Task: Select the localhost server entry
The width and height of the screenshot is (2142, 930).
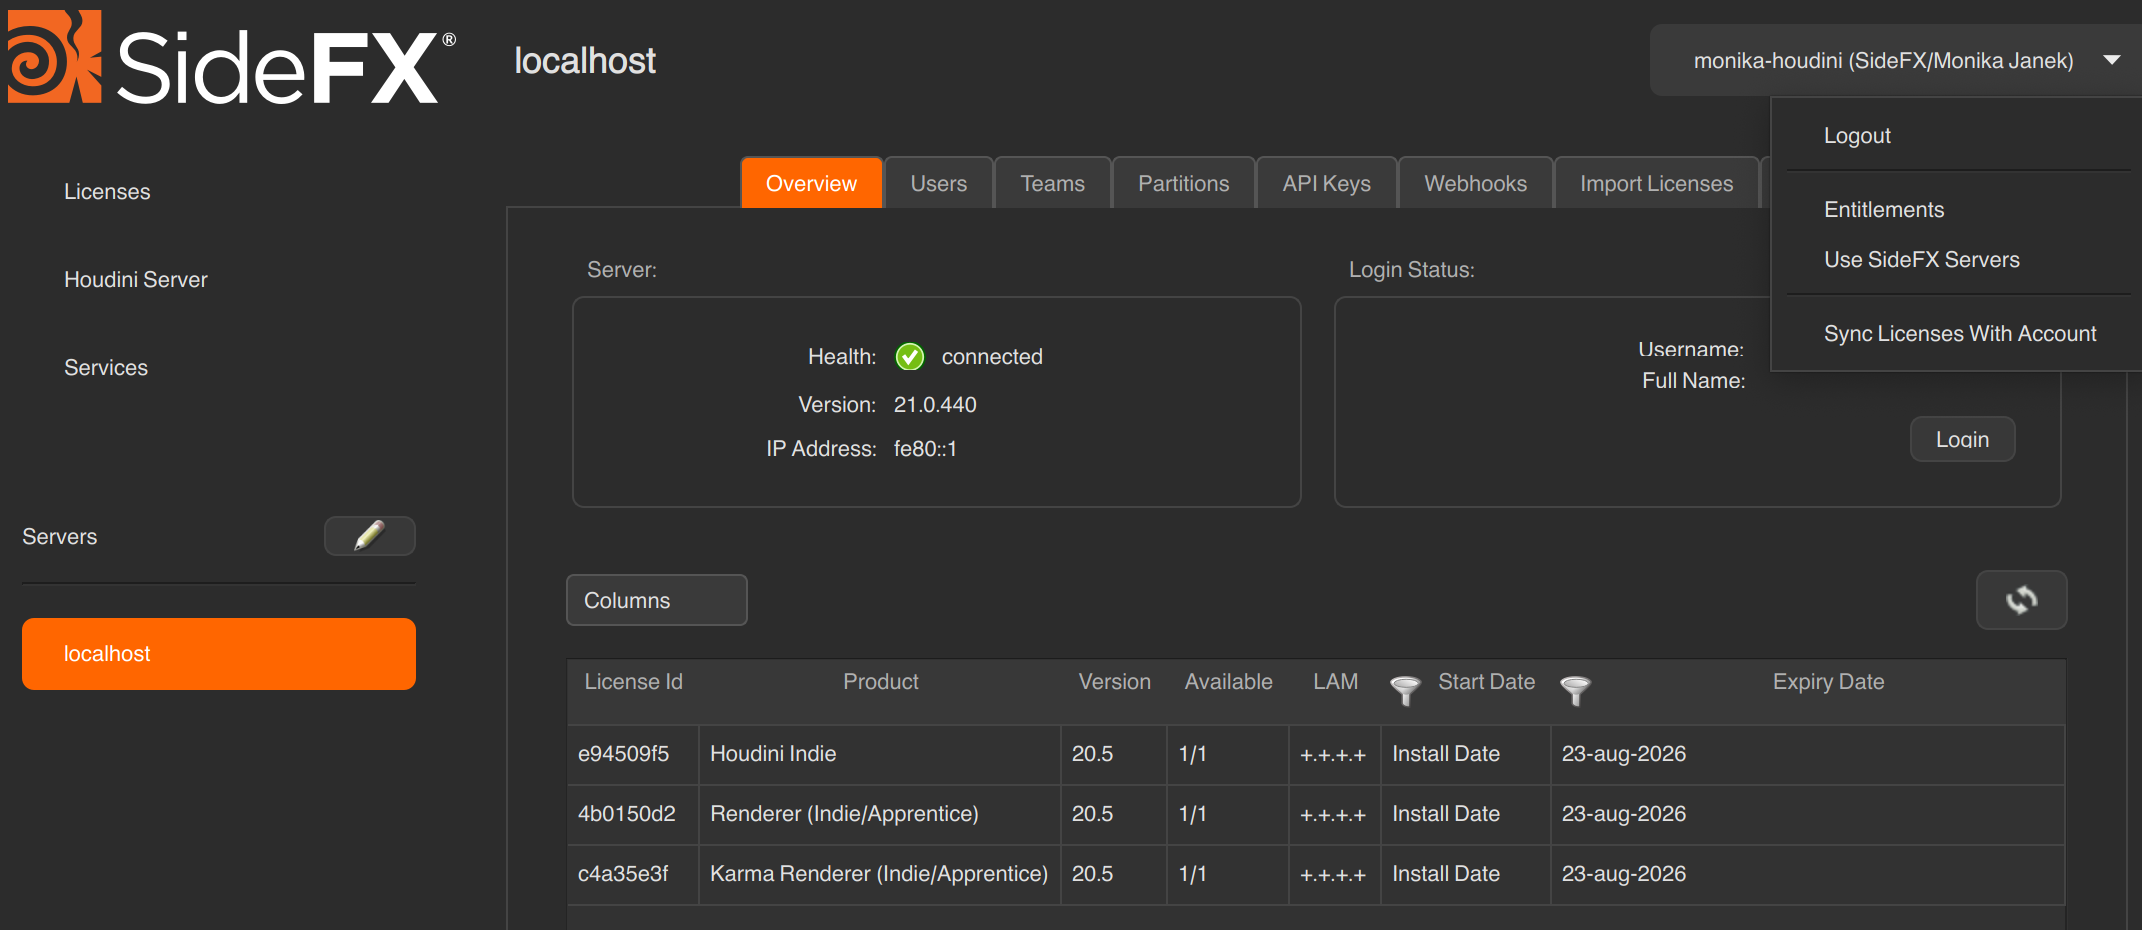Action: click(219, 654)
